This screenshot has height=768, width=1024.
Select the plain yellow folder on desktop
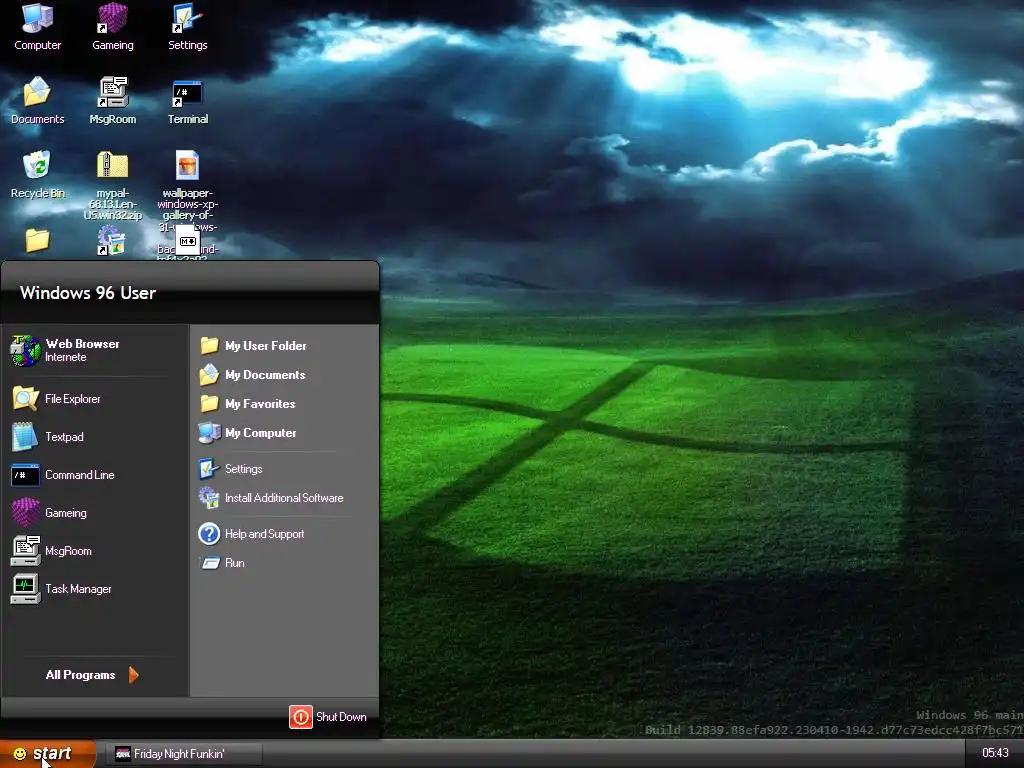pos(37,240)
